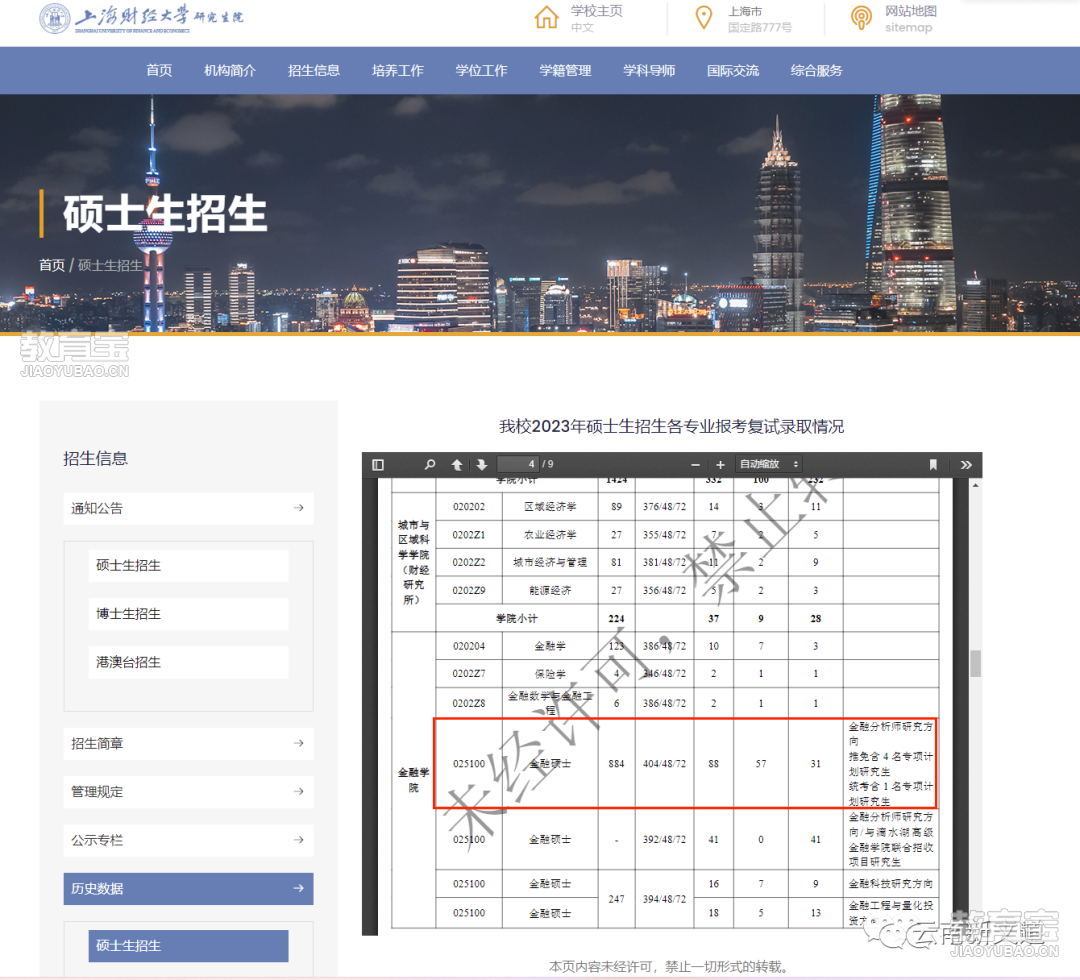Click the 农业经济学 major cell
1080x980 pixels.
(550, 534)
